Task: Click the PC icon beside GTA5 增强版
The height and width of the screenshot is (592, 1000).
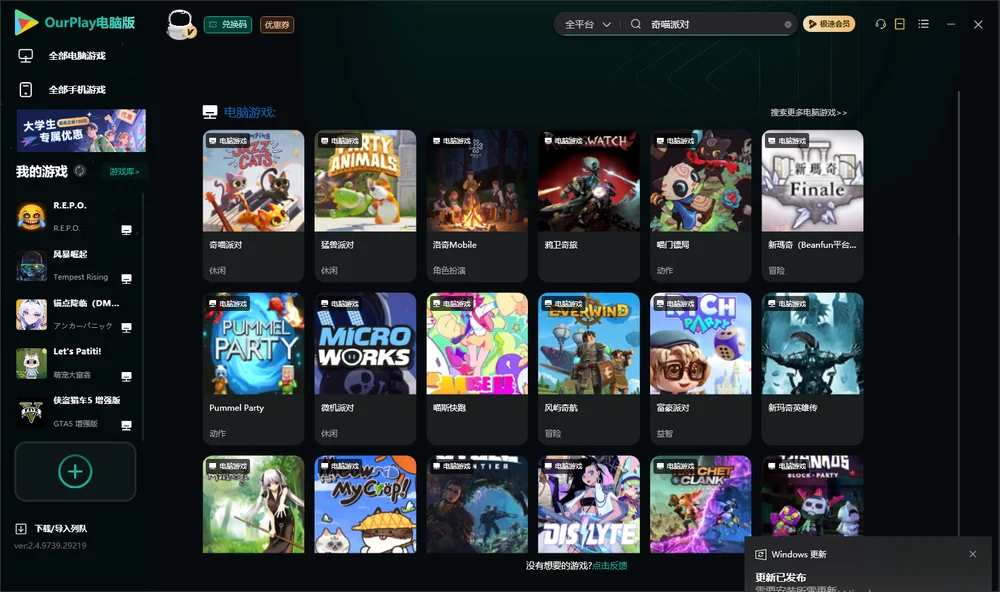Action: coord(126,426)
